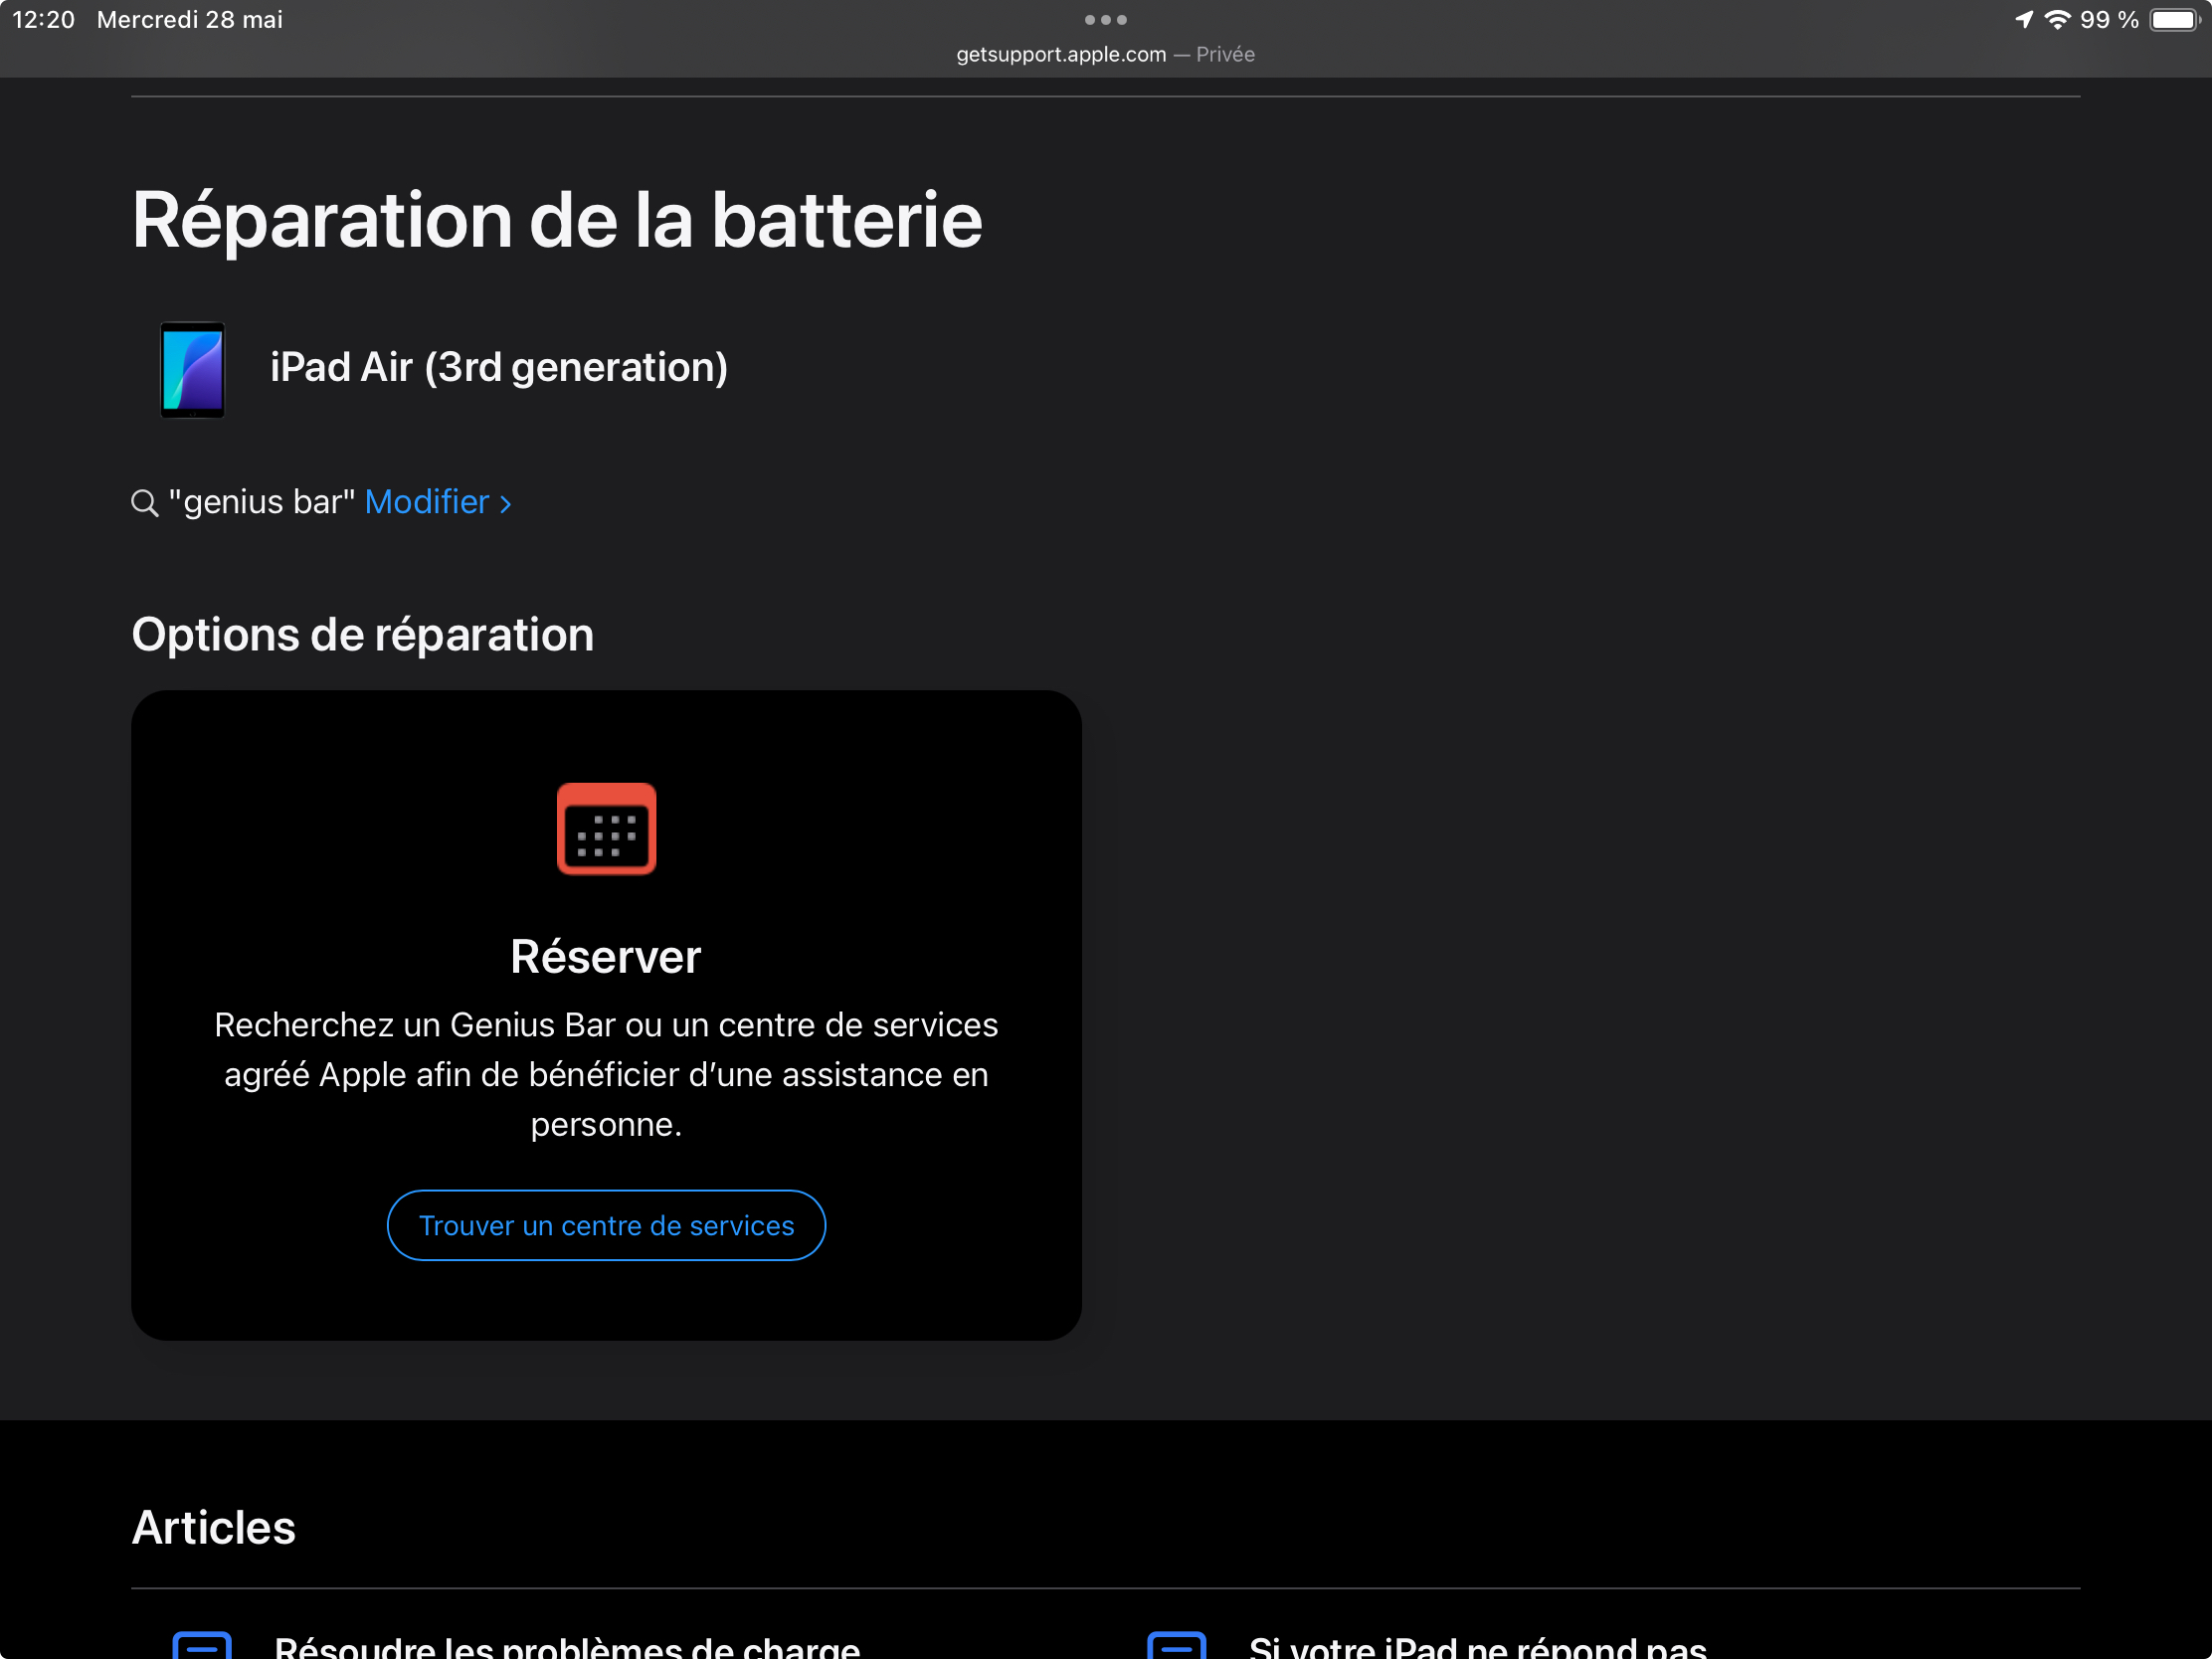
Task: Click the Modifier link
Action: (x=427, y=502)
